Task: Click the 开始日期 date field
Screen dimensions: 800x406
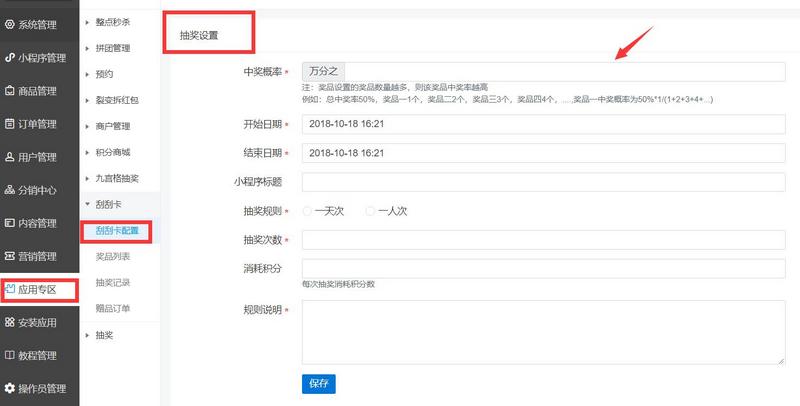Action: [x=543, y=125]
